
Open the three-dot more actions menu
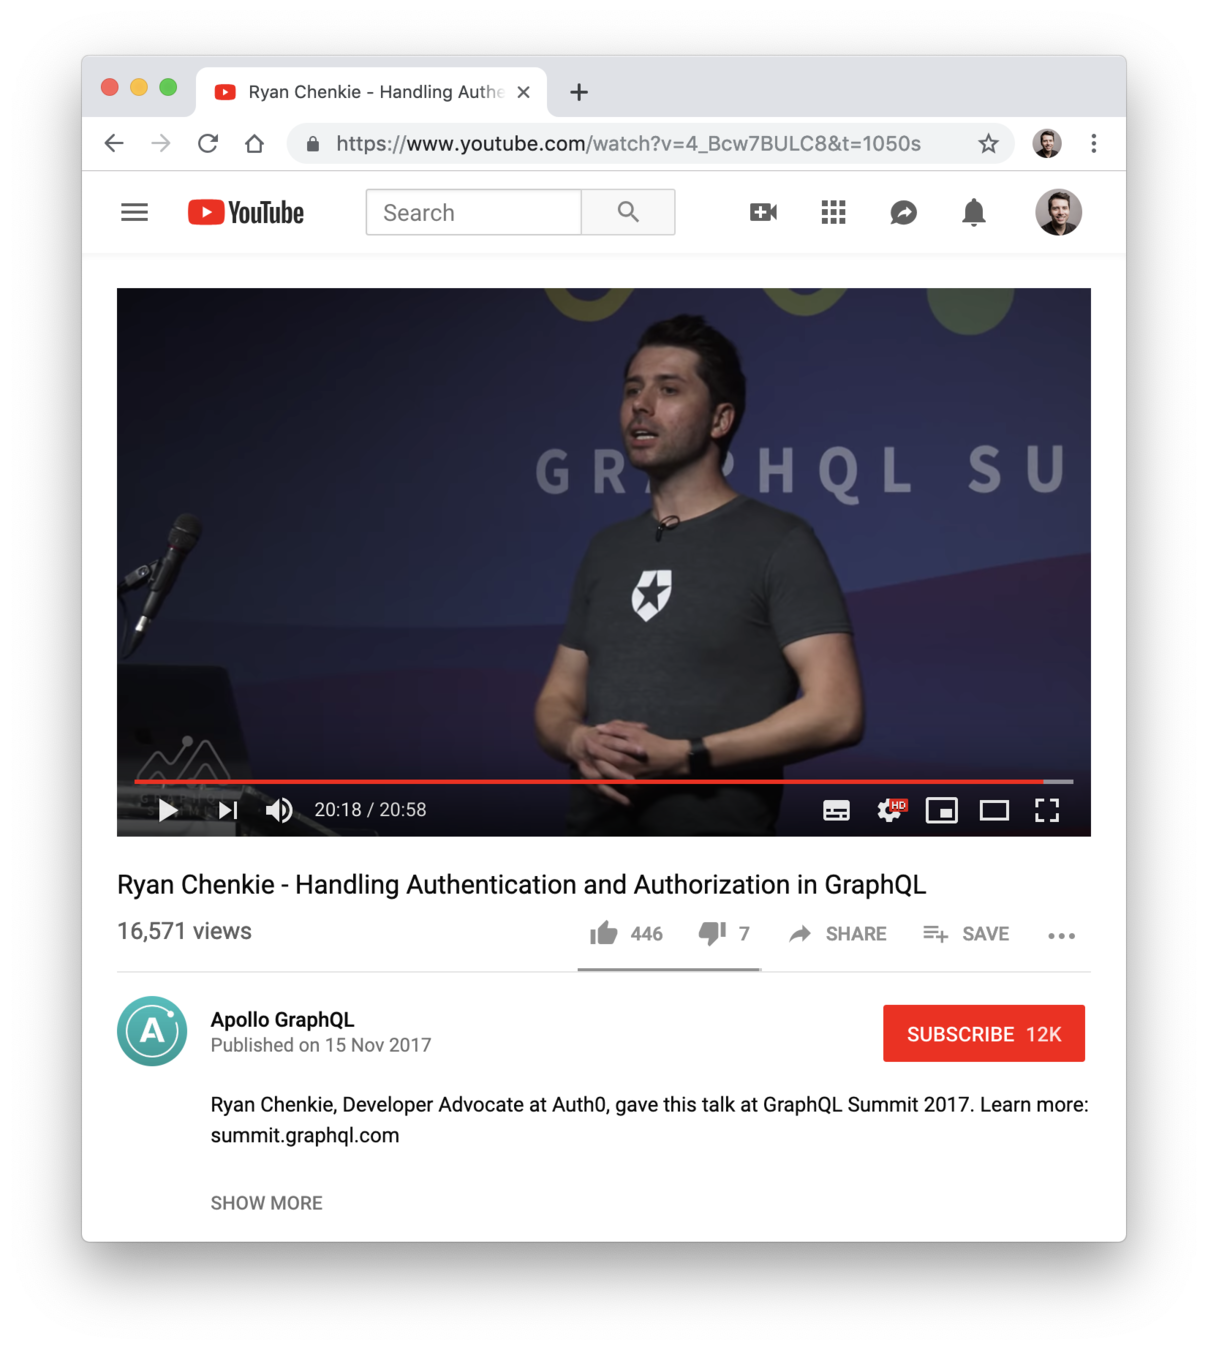1061,936
